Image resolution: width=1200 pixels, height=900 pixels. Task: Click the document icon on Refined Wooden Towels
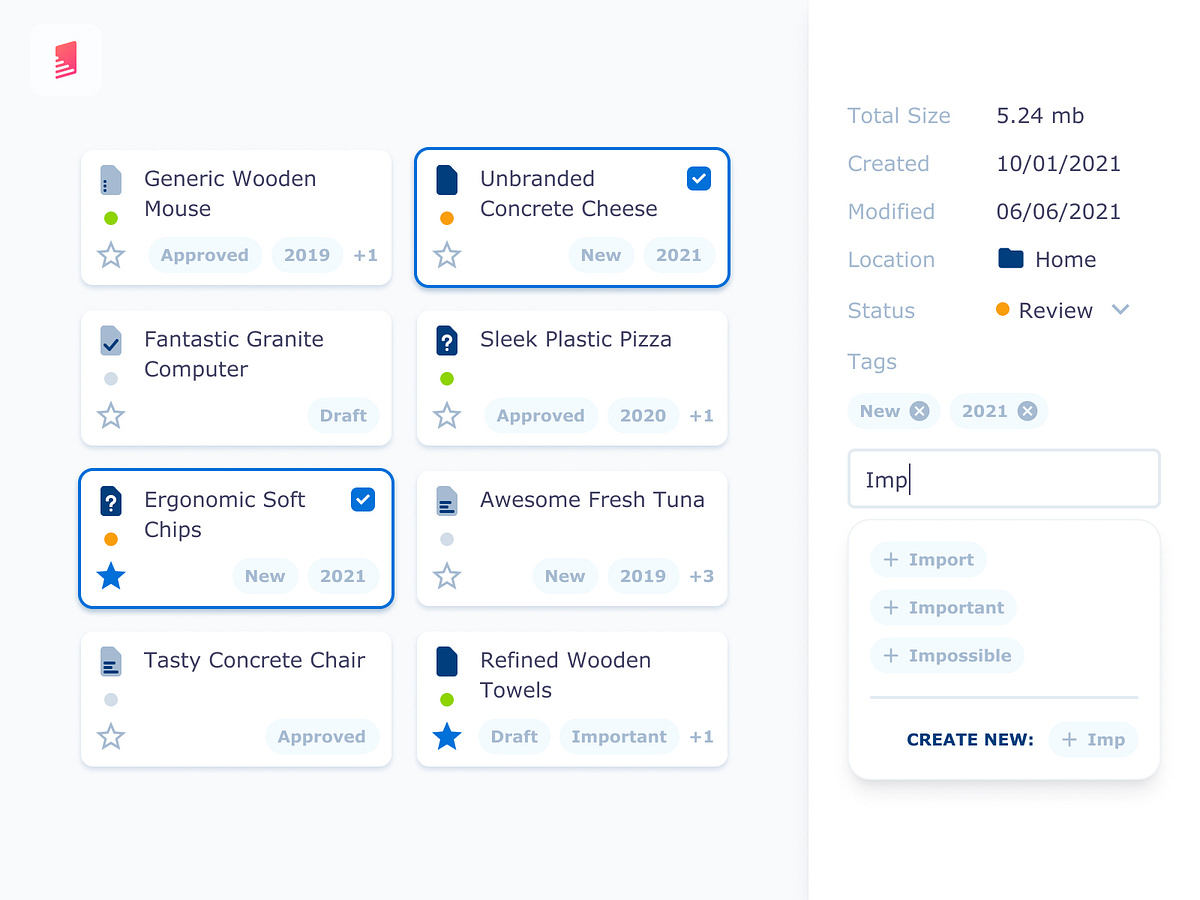[x=447, y=660]
